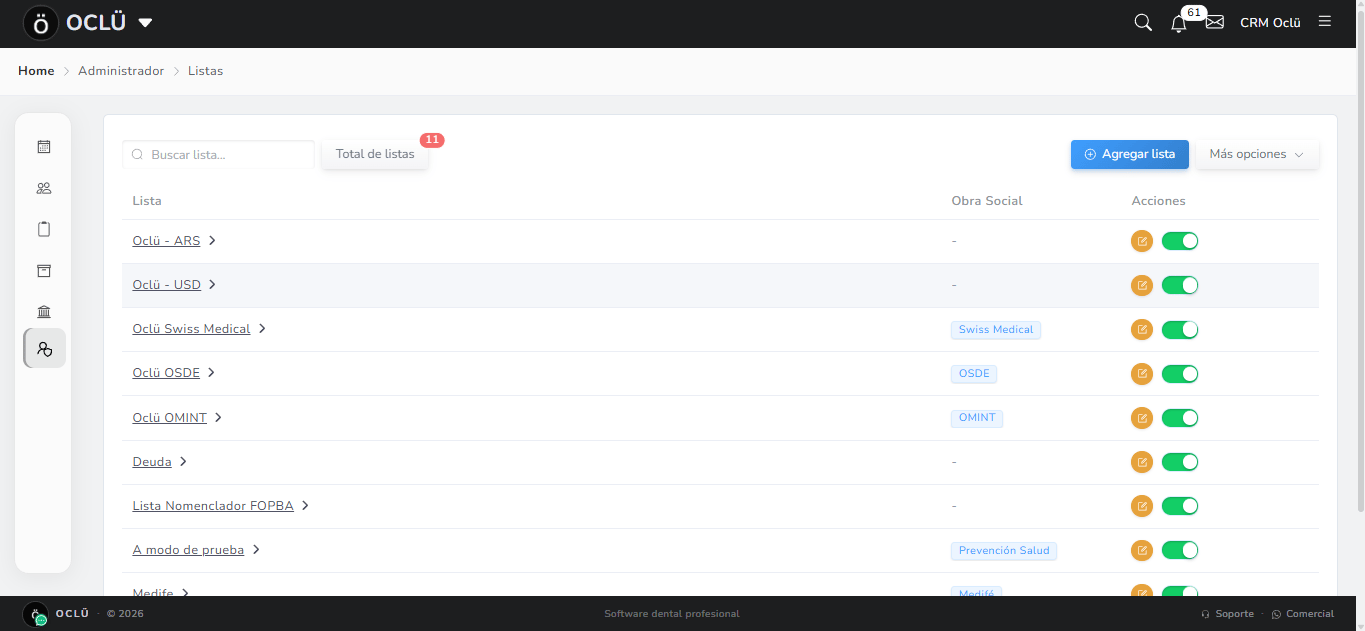The height and width of the screenshot is (631, 1365).
Task: Disable the Oclü OMINT list toggle
Action: [1180, 418]
